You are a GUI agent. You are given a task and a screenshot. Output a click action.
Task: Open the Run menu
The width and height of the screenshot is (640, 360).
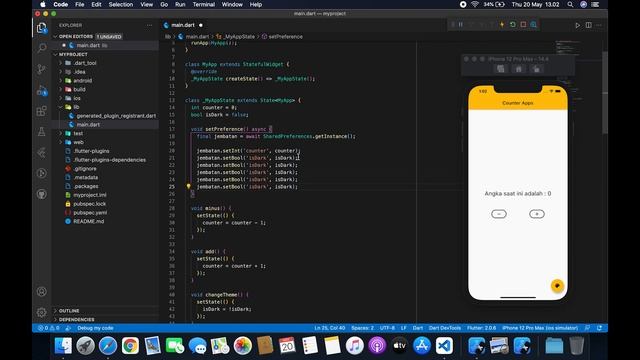pos(180,4)
